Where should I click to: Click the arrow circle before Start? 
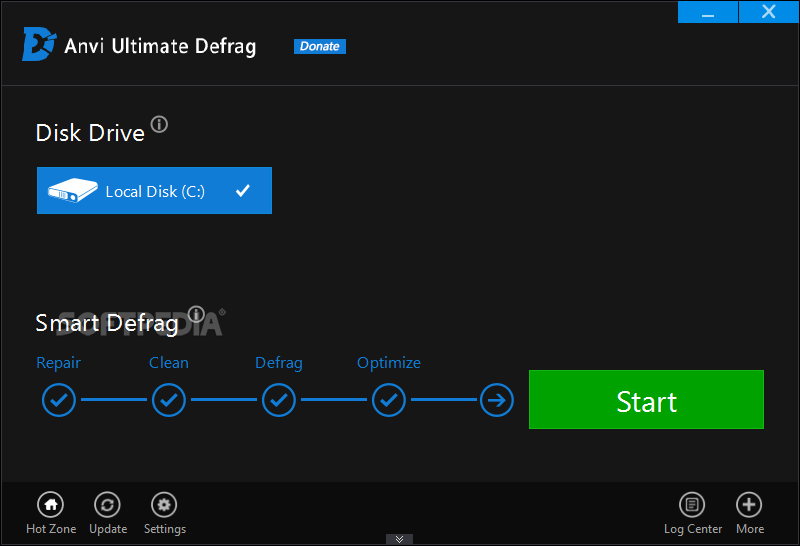click(496, 400)
